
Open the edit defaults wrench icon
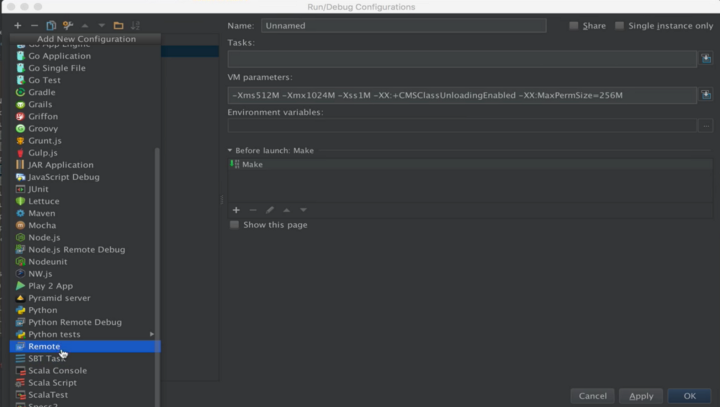point(68,25)
